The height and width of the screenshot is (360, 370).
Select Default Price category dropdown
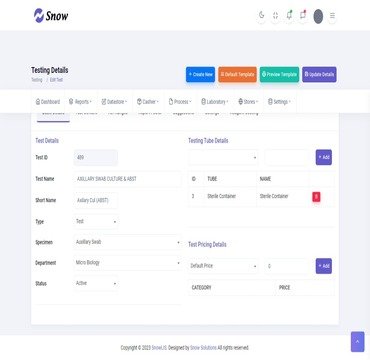point(223,266)
